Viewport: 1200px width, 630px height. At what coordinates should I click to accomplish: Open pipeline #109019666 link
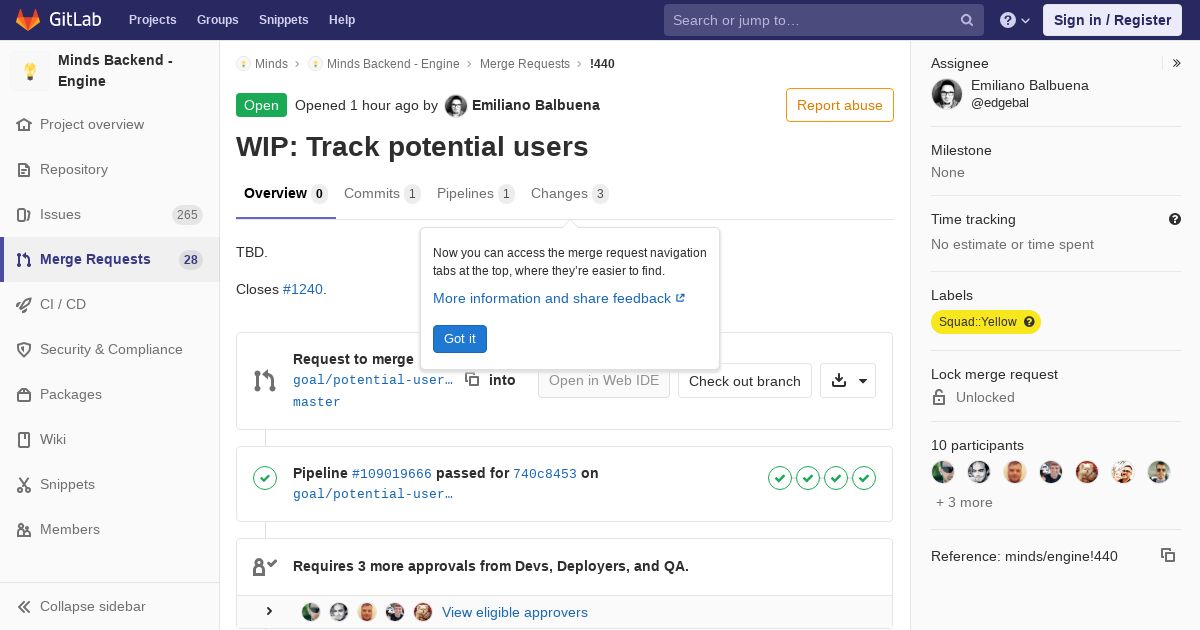[392, 474]
